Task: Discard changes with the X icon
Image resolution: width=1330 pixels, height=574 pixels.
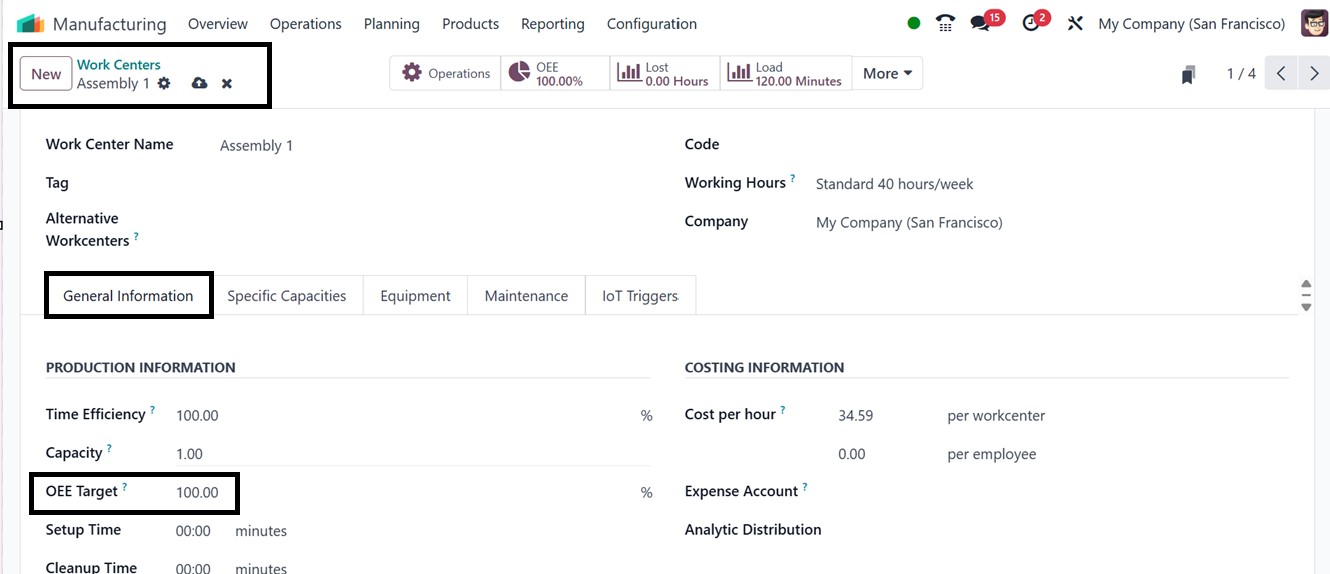Action: pos(227,83)
